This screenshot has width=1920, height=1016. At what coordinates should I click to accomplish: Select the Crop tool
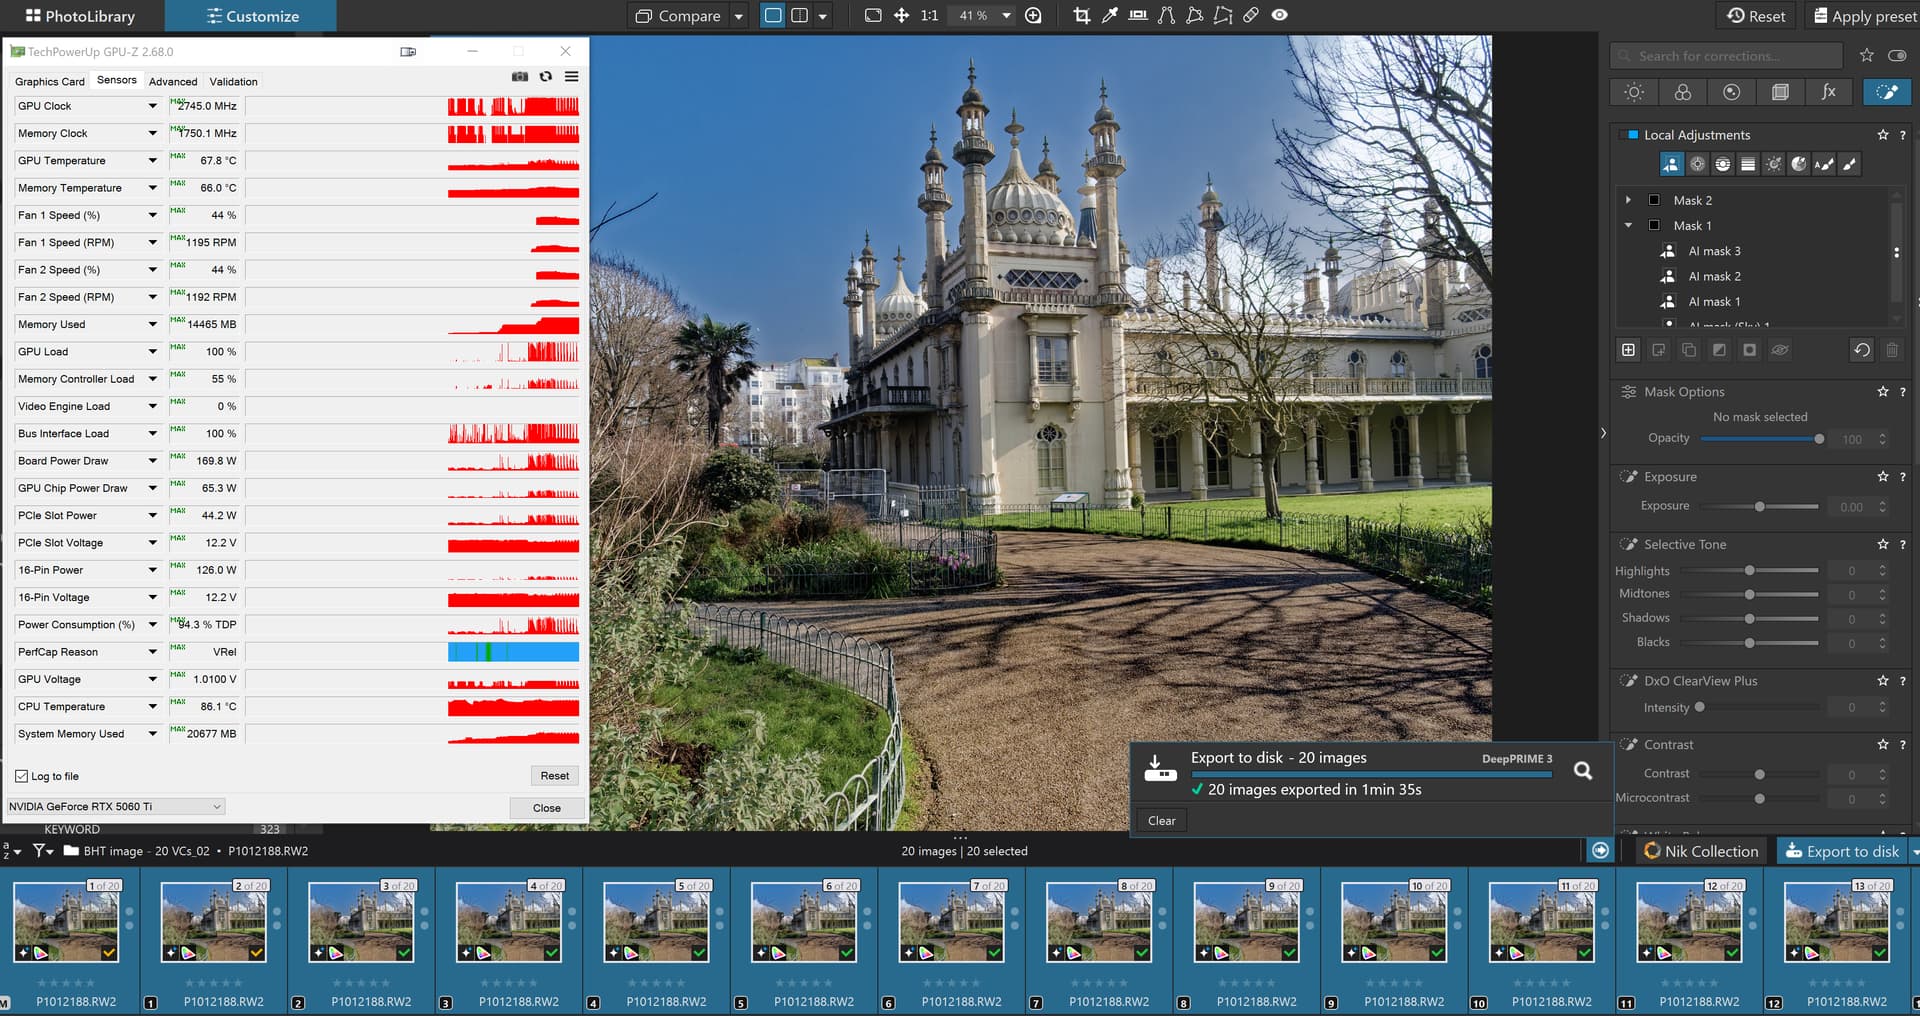[x=1081, y=15]
